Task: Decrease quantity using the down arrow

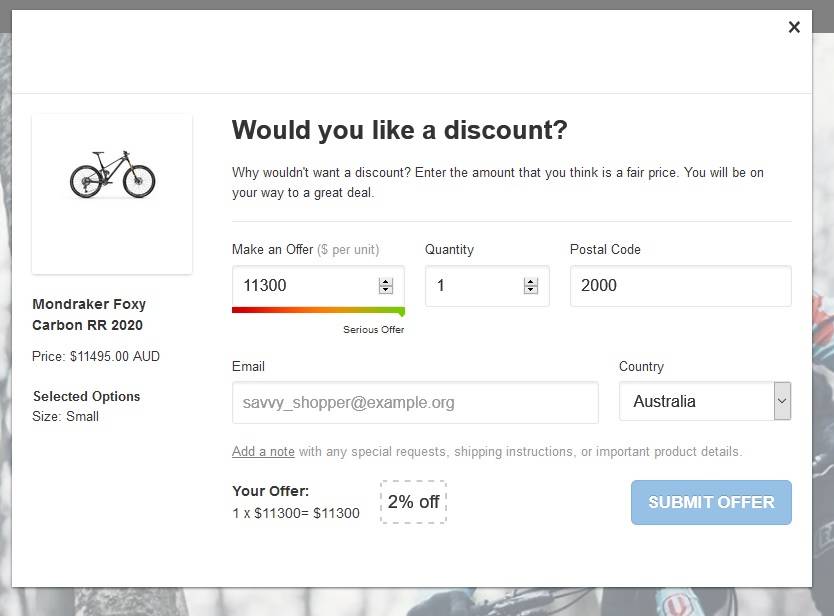Action: point(530,290)
